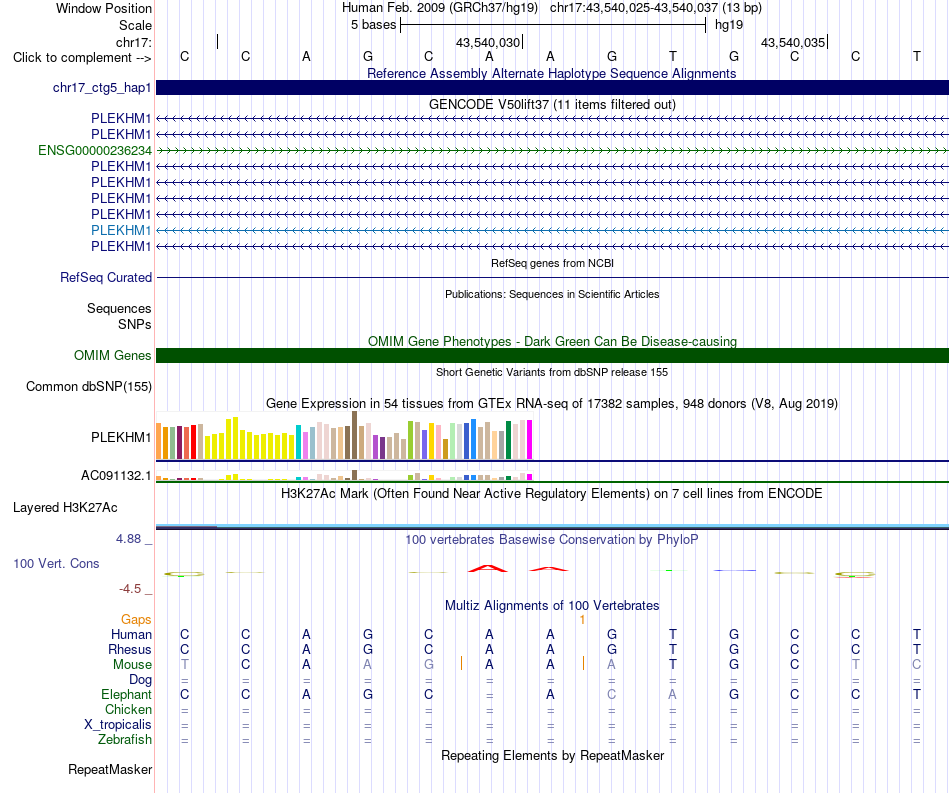Viewport: 950px width, 793px height.
Task: Open the RepeatMasker track label
Action: point(110,769)
